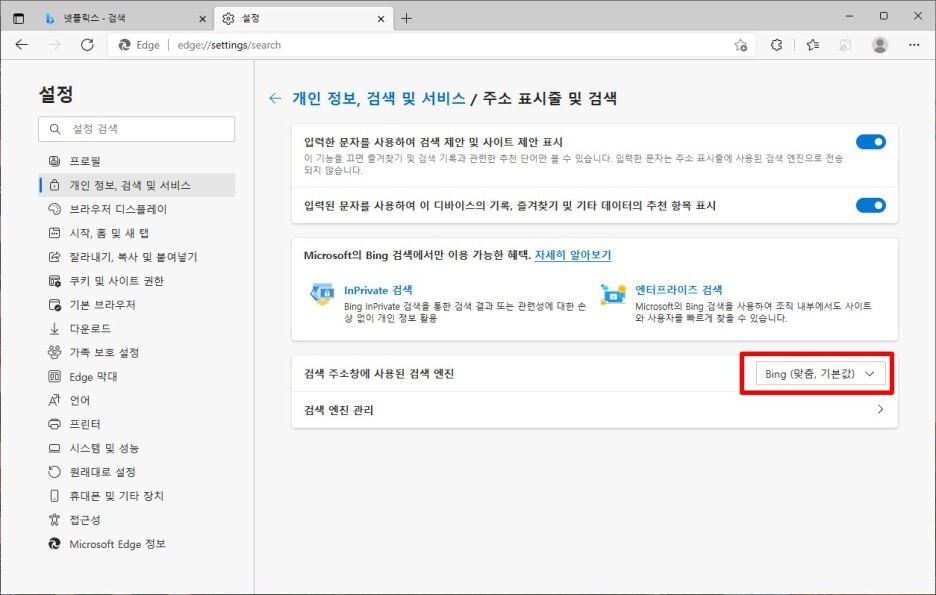Open 원래대로 설정 page
Viewport: 936px width, 595px height.
pyautogui.click(x=137, y=471)
